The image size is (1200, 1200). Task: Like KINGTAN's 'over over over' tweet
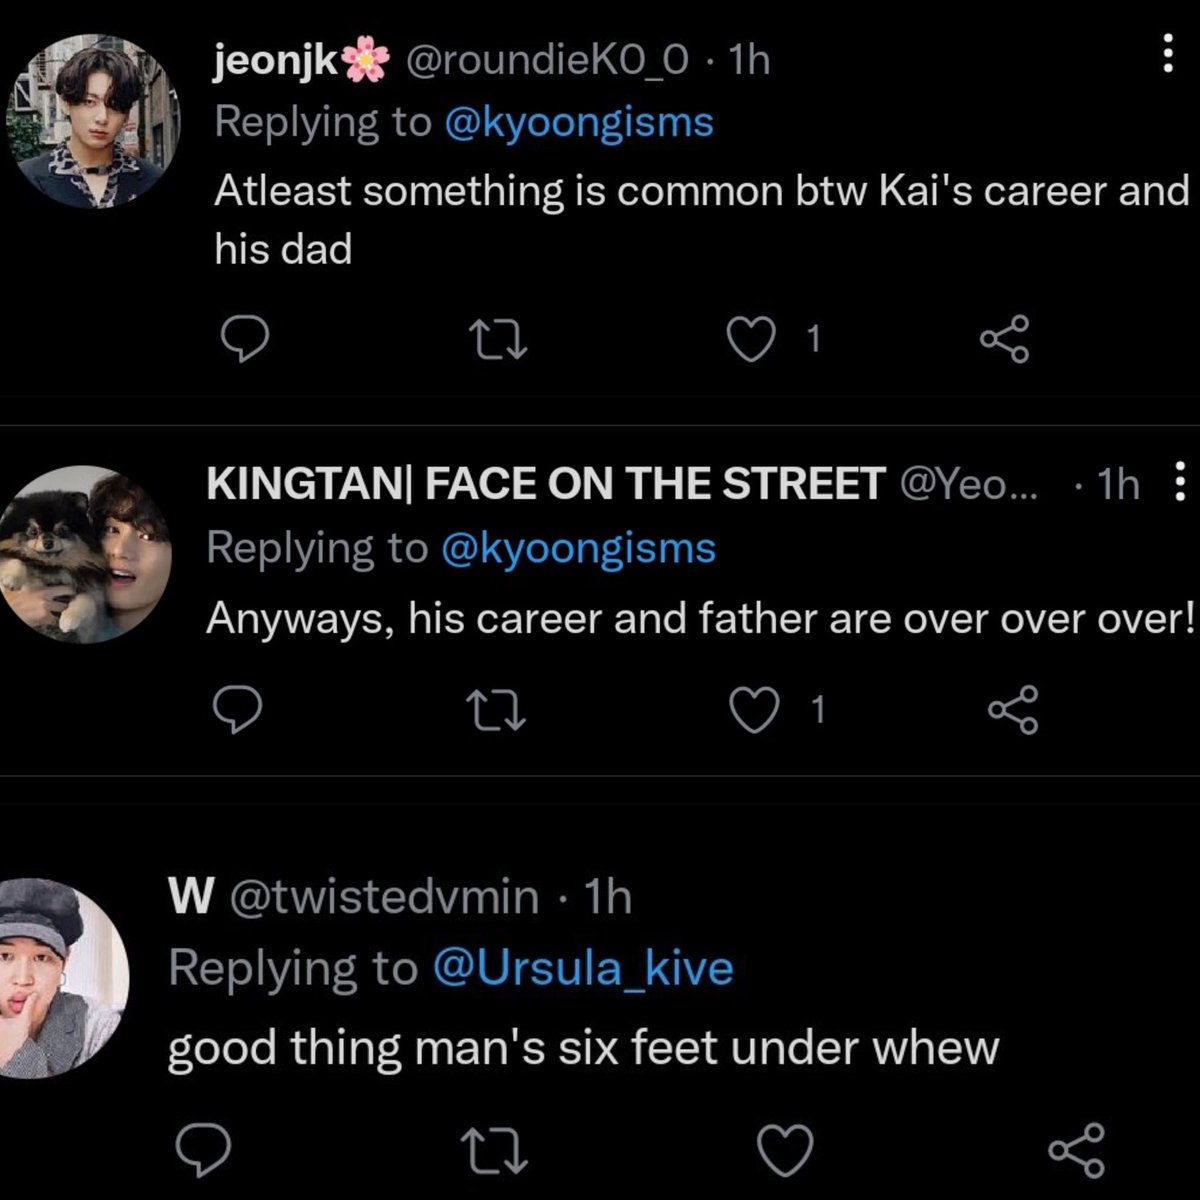click(754, 710)
